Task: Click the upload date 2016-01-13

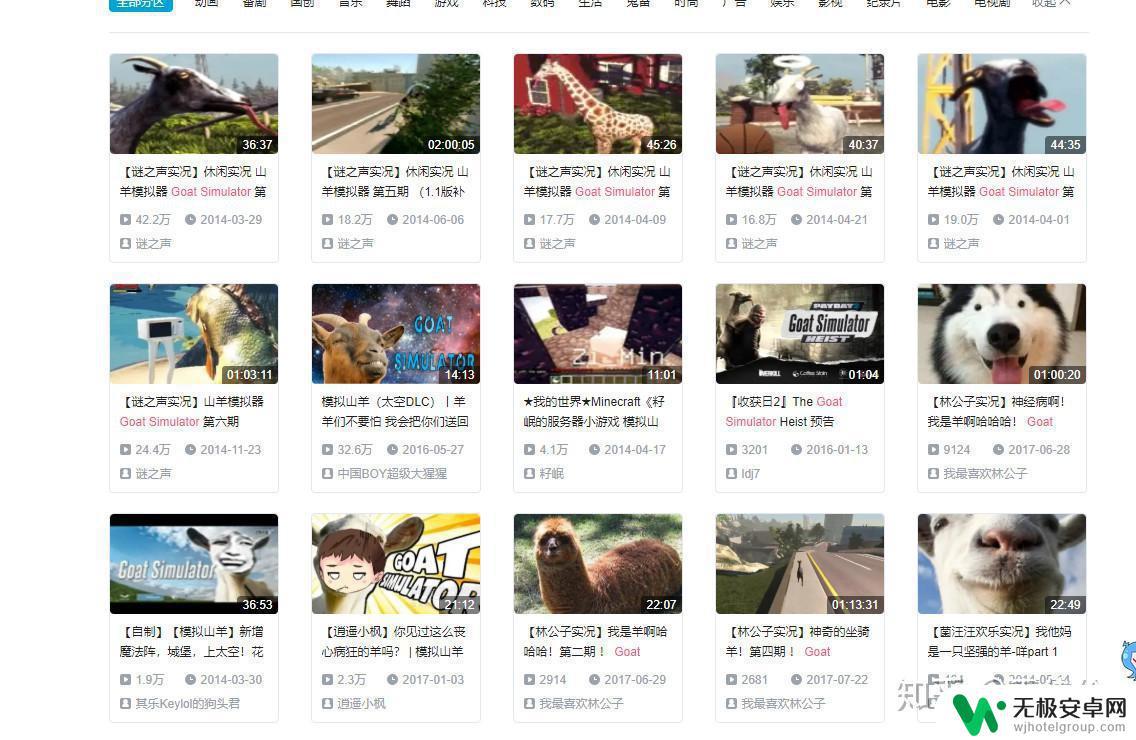Action: click(837, 450)
